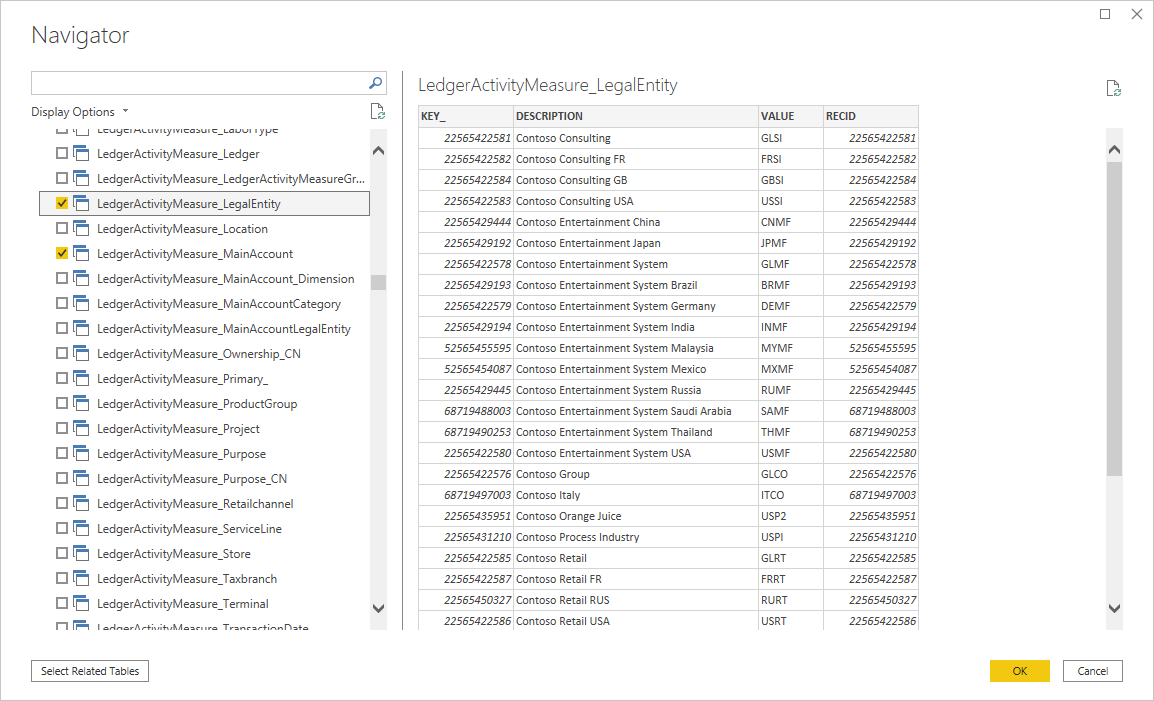Viewport: 1154px width, 701px height.
Task: Check LedgerActivityMeasure_Ledger checkbox
Action: point(62,153)
